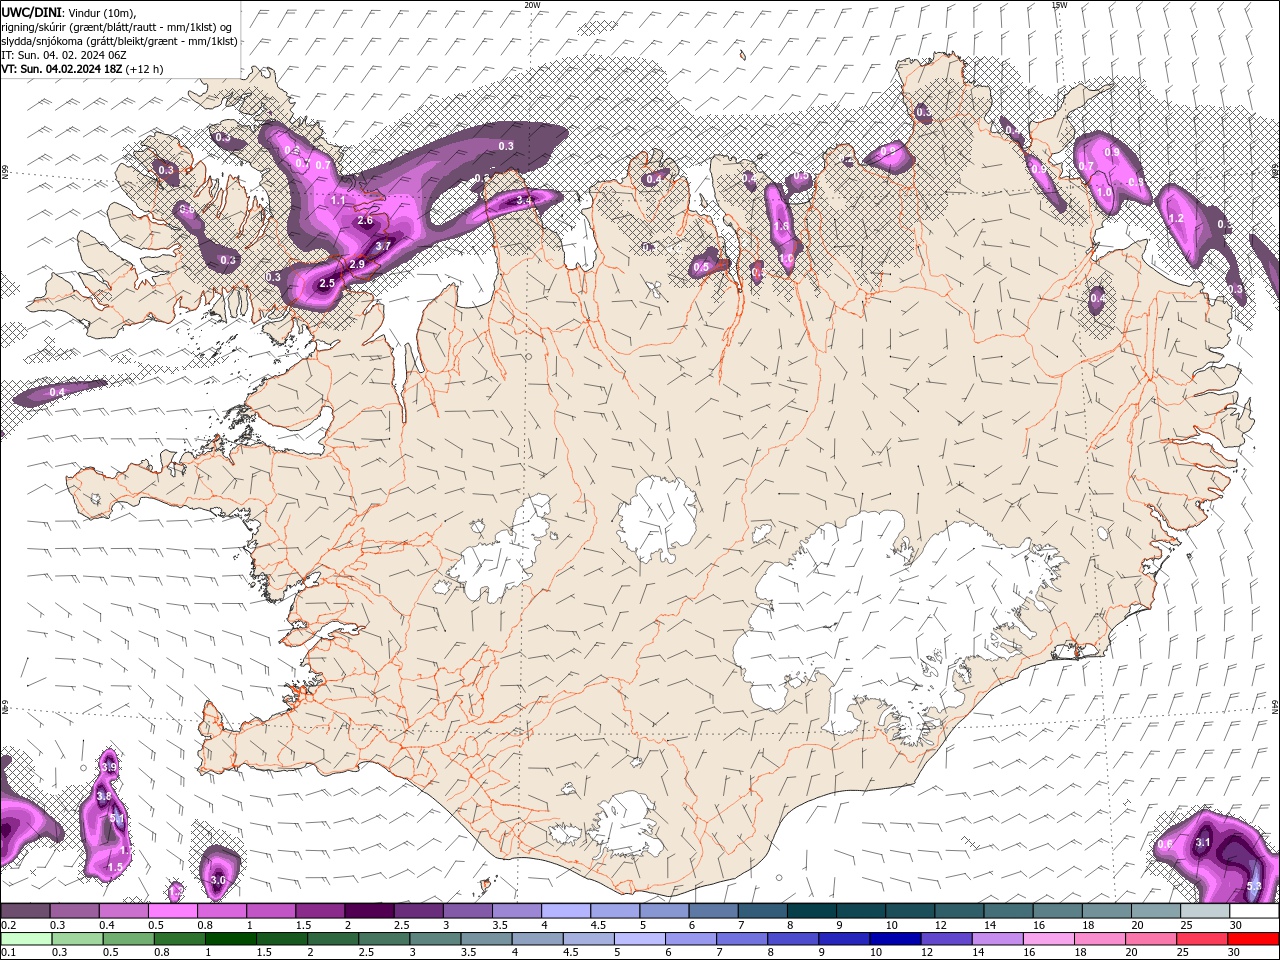Click the 3.0 value in the small southwest cell
Image resolution: width=1280 pixels, height=960 pixels.
(218, 880)
